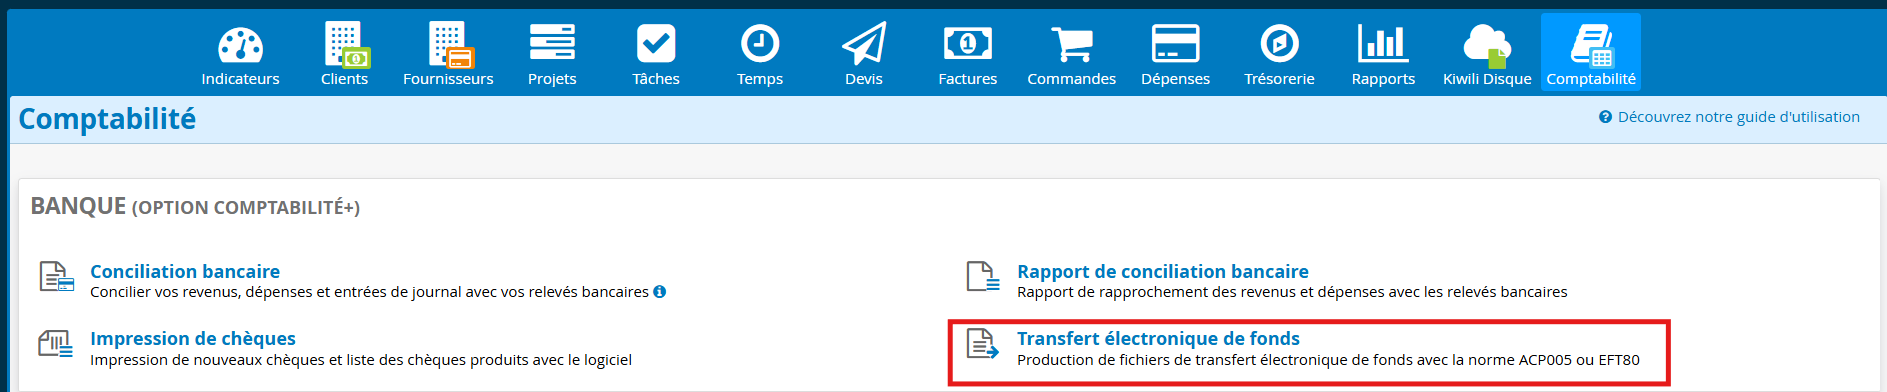
Task: Open the Impression de chèques link
Action: (x=193, y=339)
